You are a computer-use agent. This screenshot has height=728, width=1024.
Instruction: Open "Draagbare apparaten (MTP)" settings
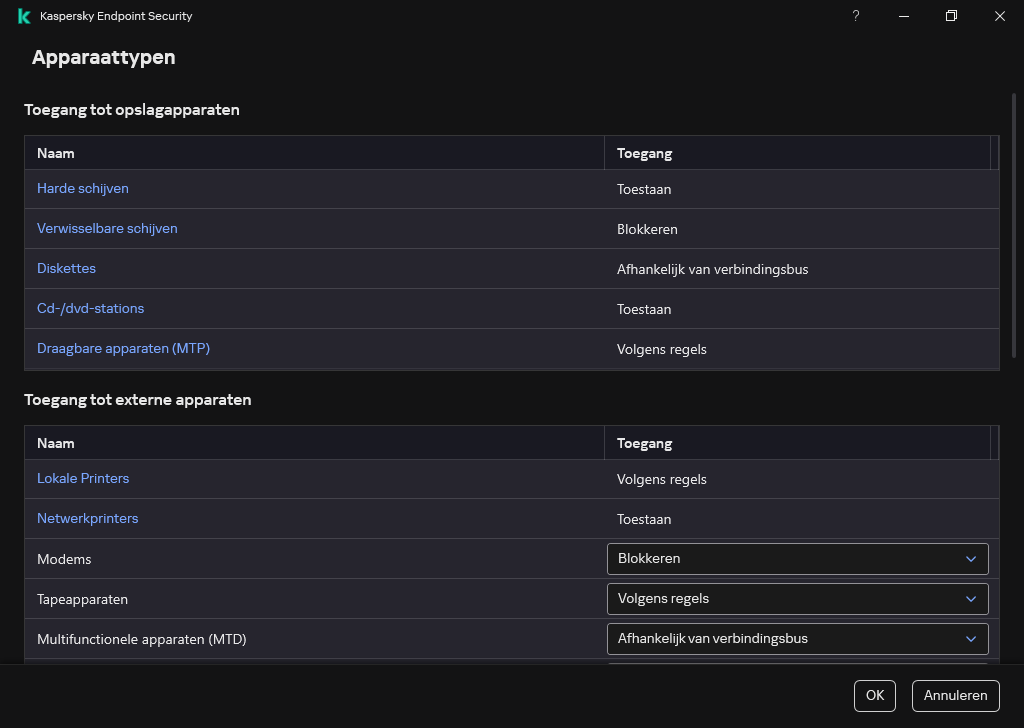tap(123, 348)
